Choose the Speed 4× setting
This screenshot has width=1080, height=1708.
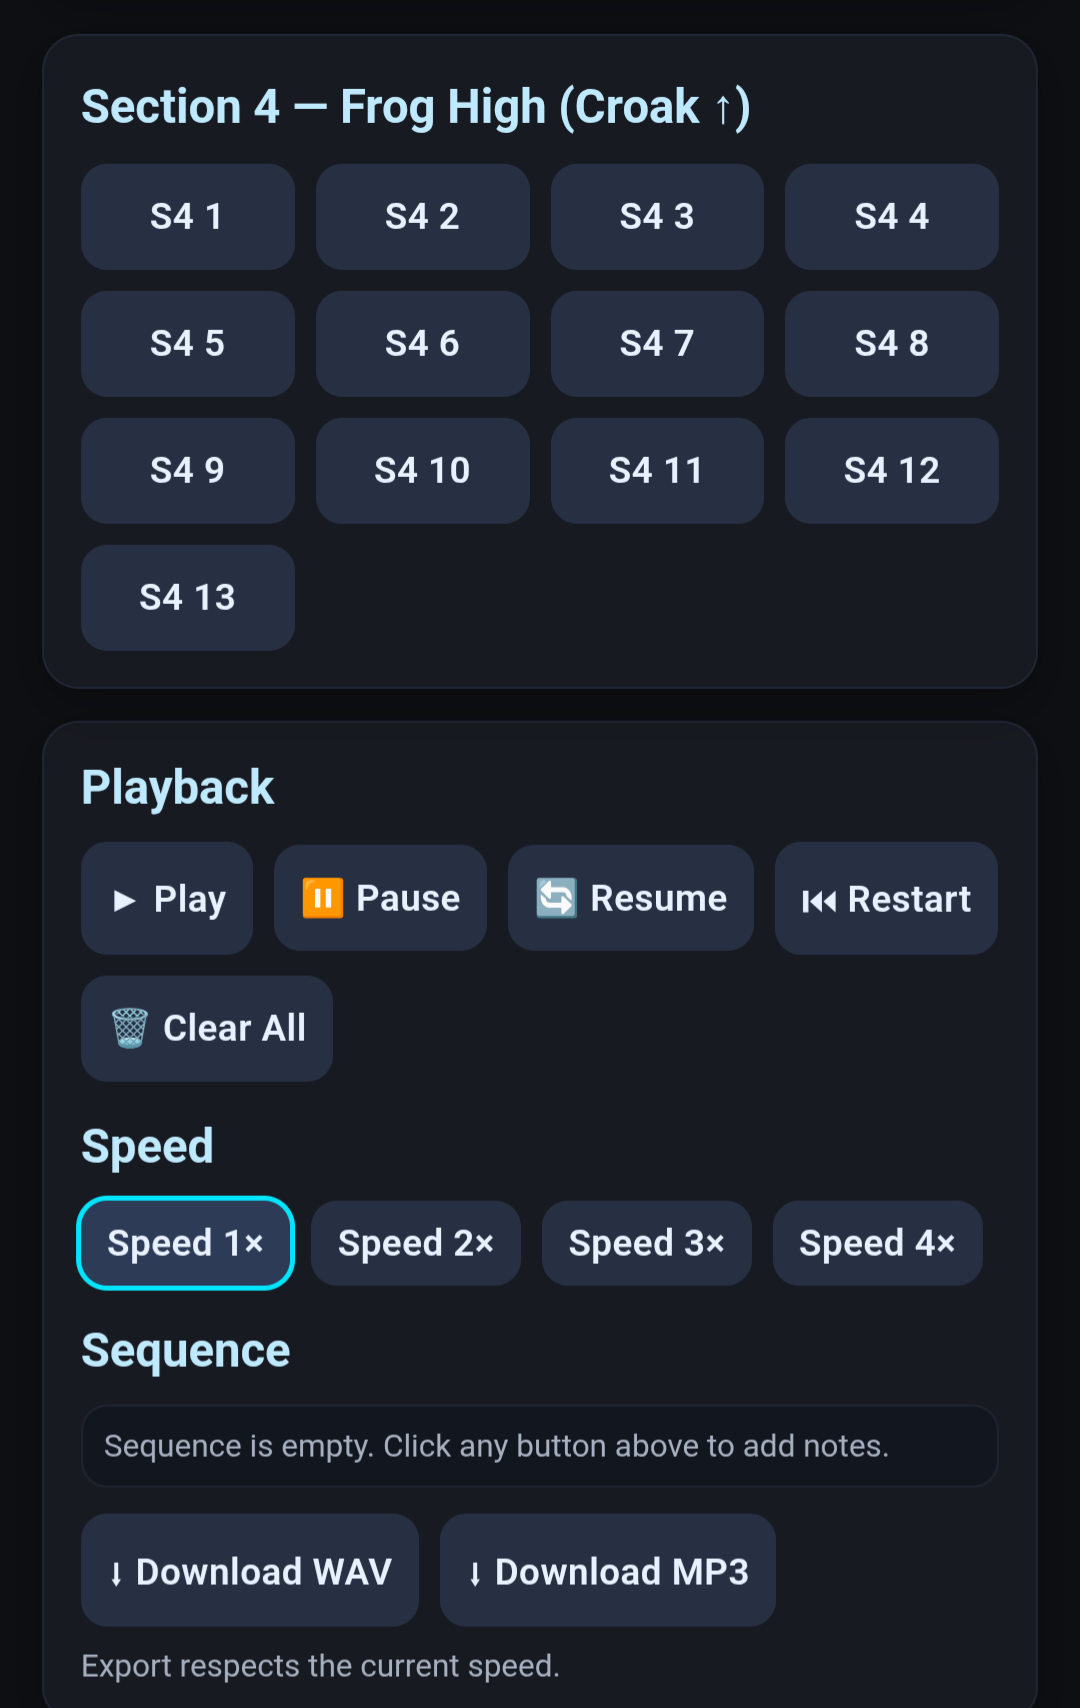(878, 1243)
